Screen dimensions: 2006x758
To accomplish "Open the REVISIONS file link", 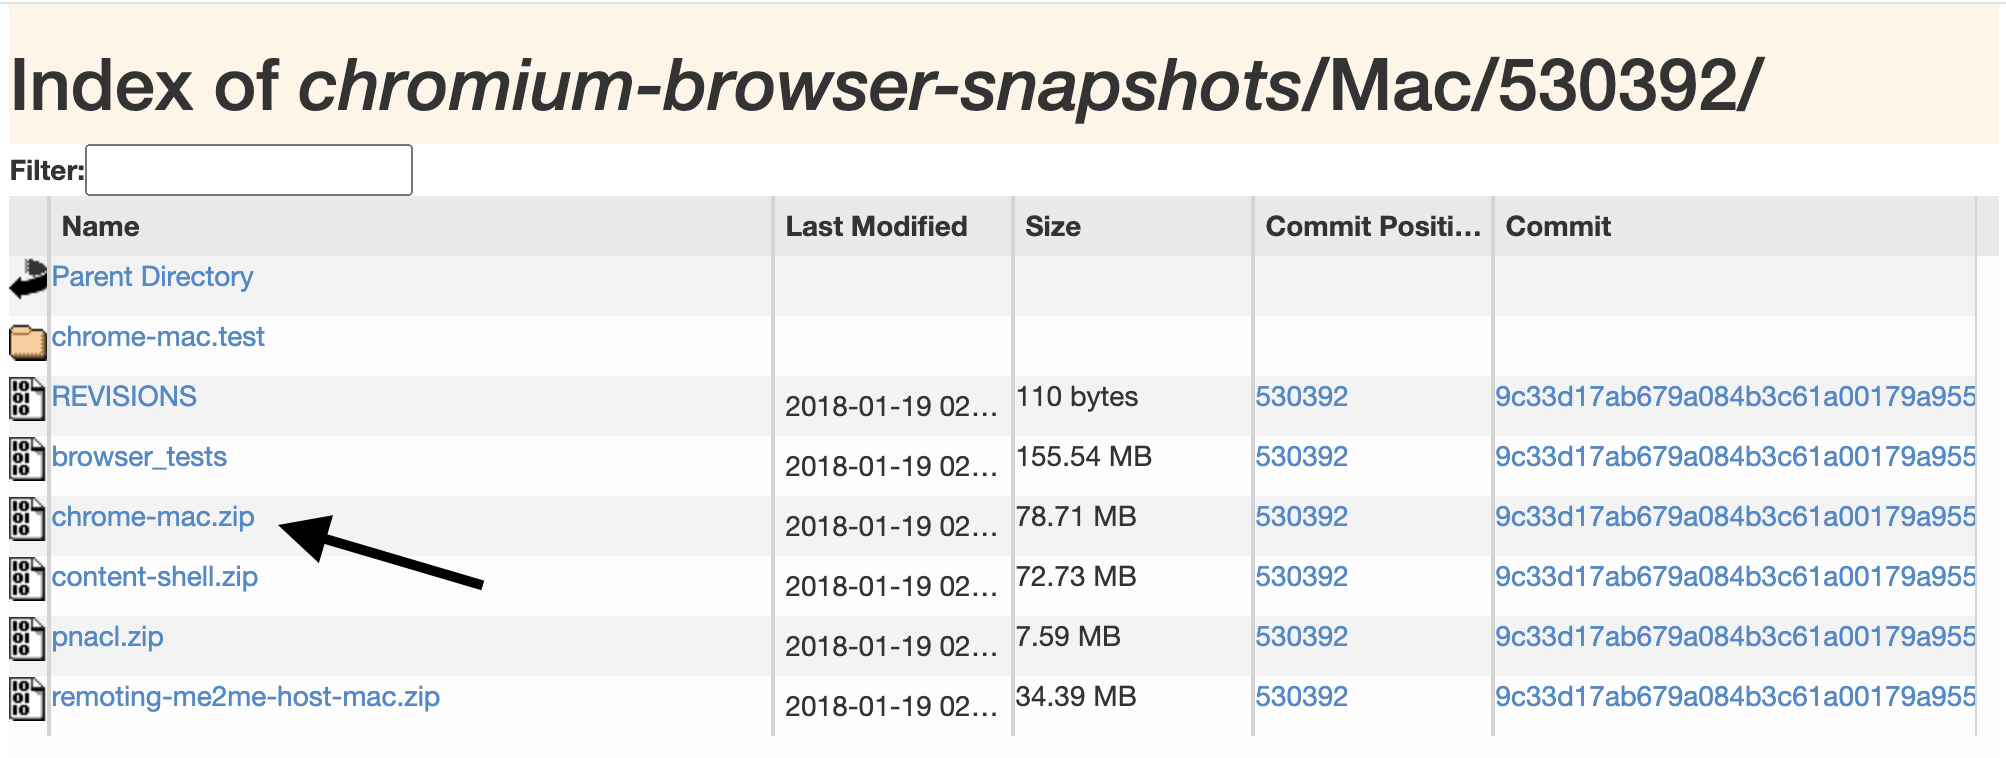I will pos(124,397).
